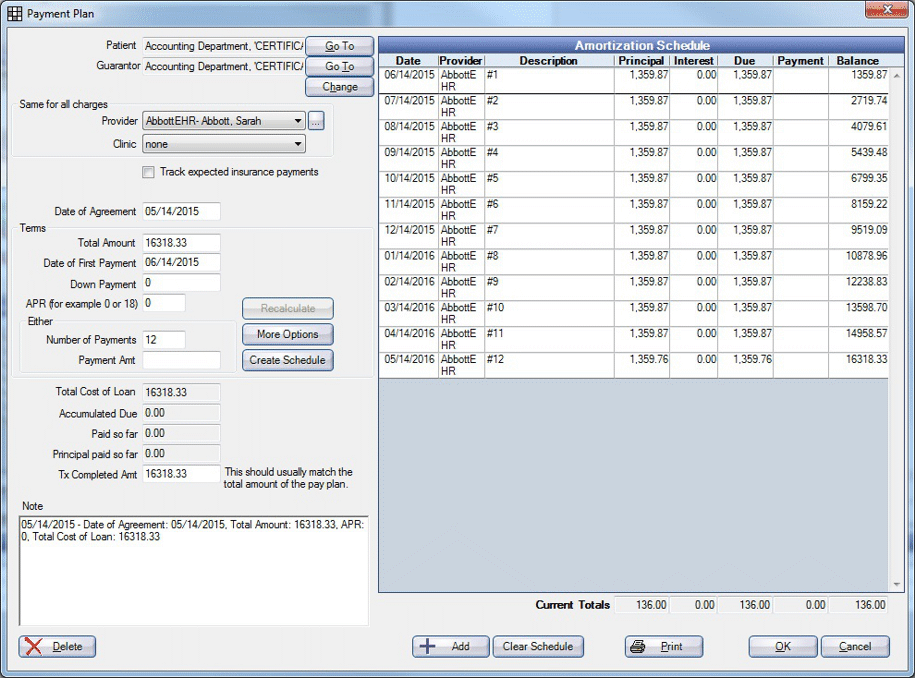Click Go To next to Patient
Image resolution: width=915 pixels, height=678 pixels.
pyautogui.click(x=339, y=46)
